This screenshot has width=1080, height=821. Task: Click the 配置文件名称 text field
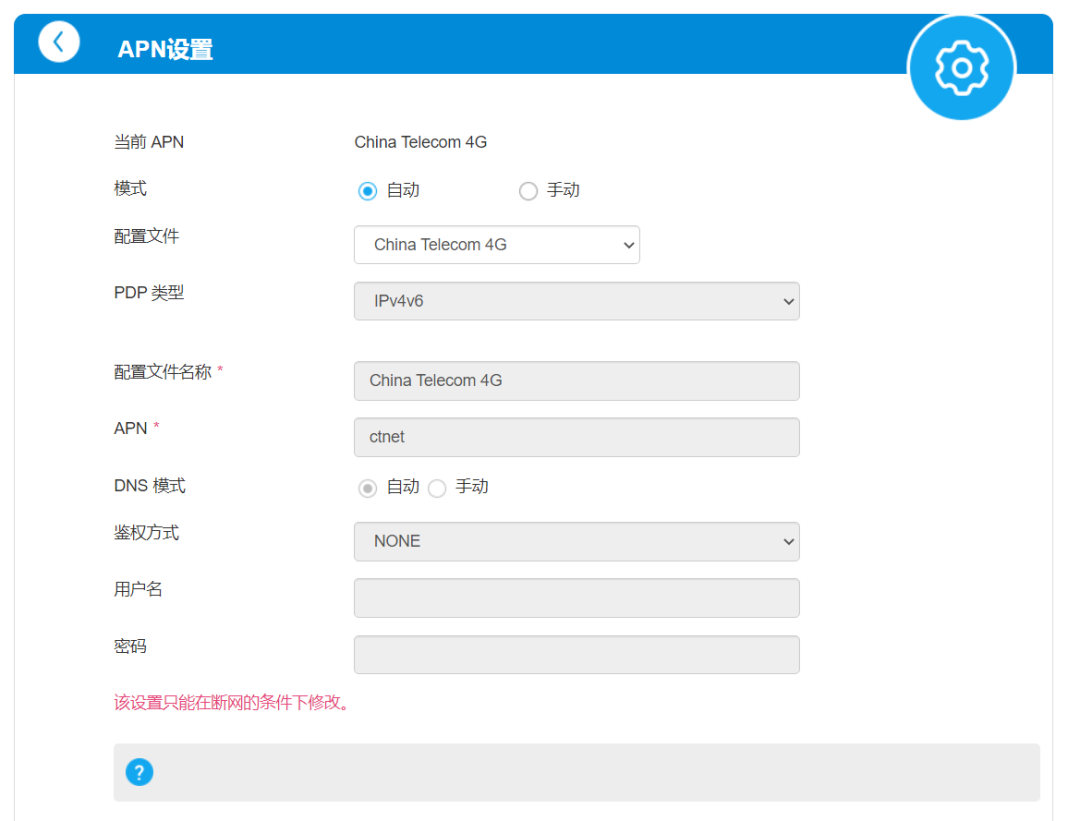576,381
